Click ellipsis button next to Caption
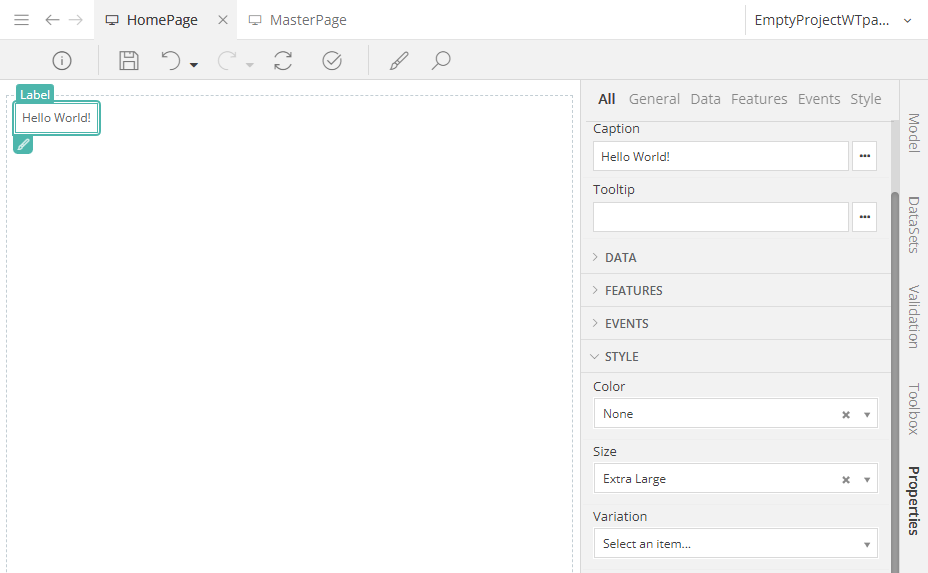The width and height of the screenshot is (928, 573). pos(864,157)
